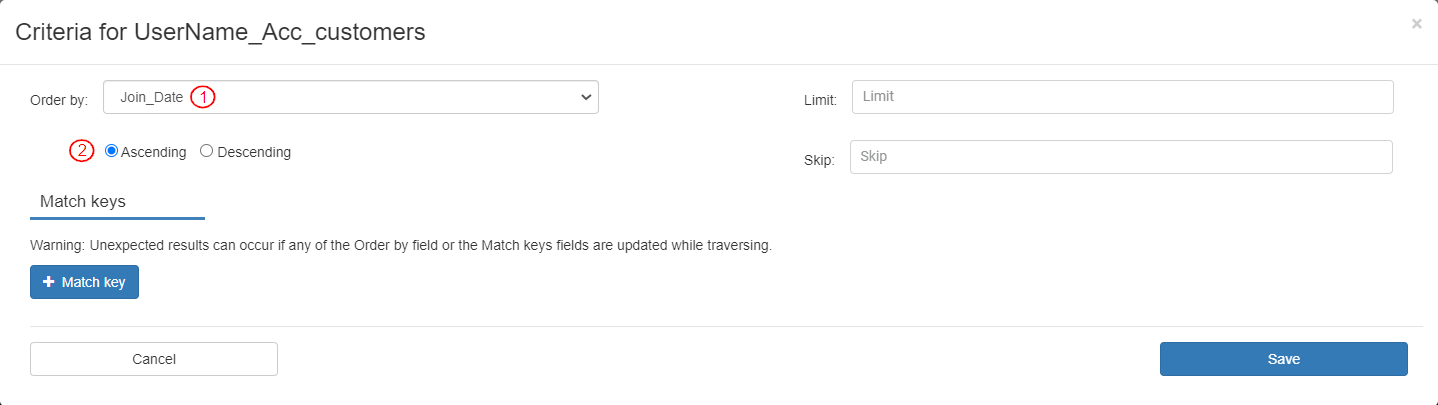Click the "Skip:" label text
This screenshot has width=1438, height=405.
[819, 160]
